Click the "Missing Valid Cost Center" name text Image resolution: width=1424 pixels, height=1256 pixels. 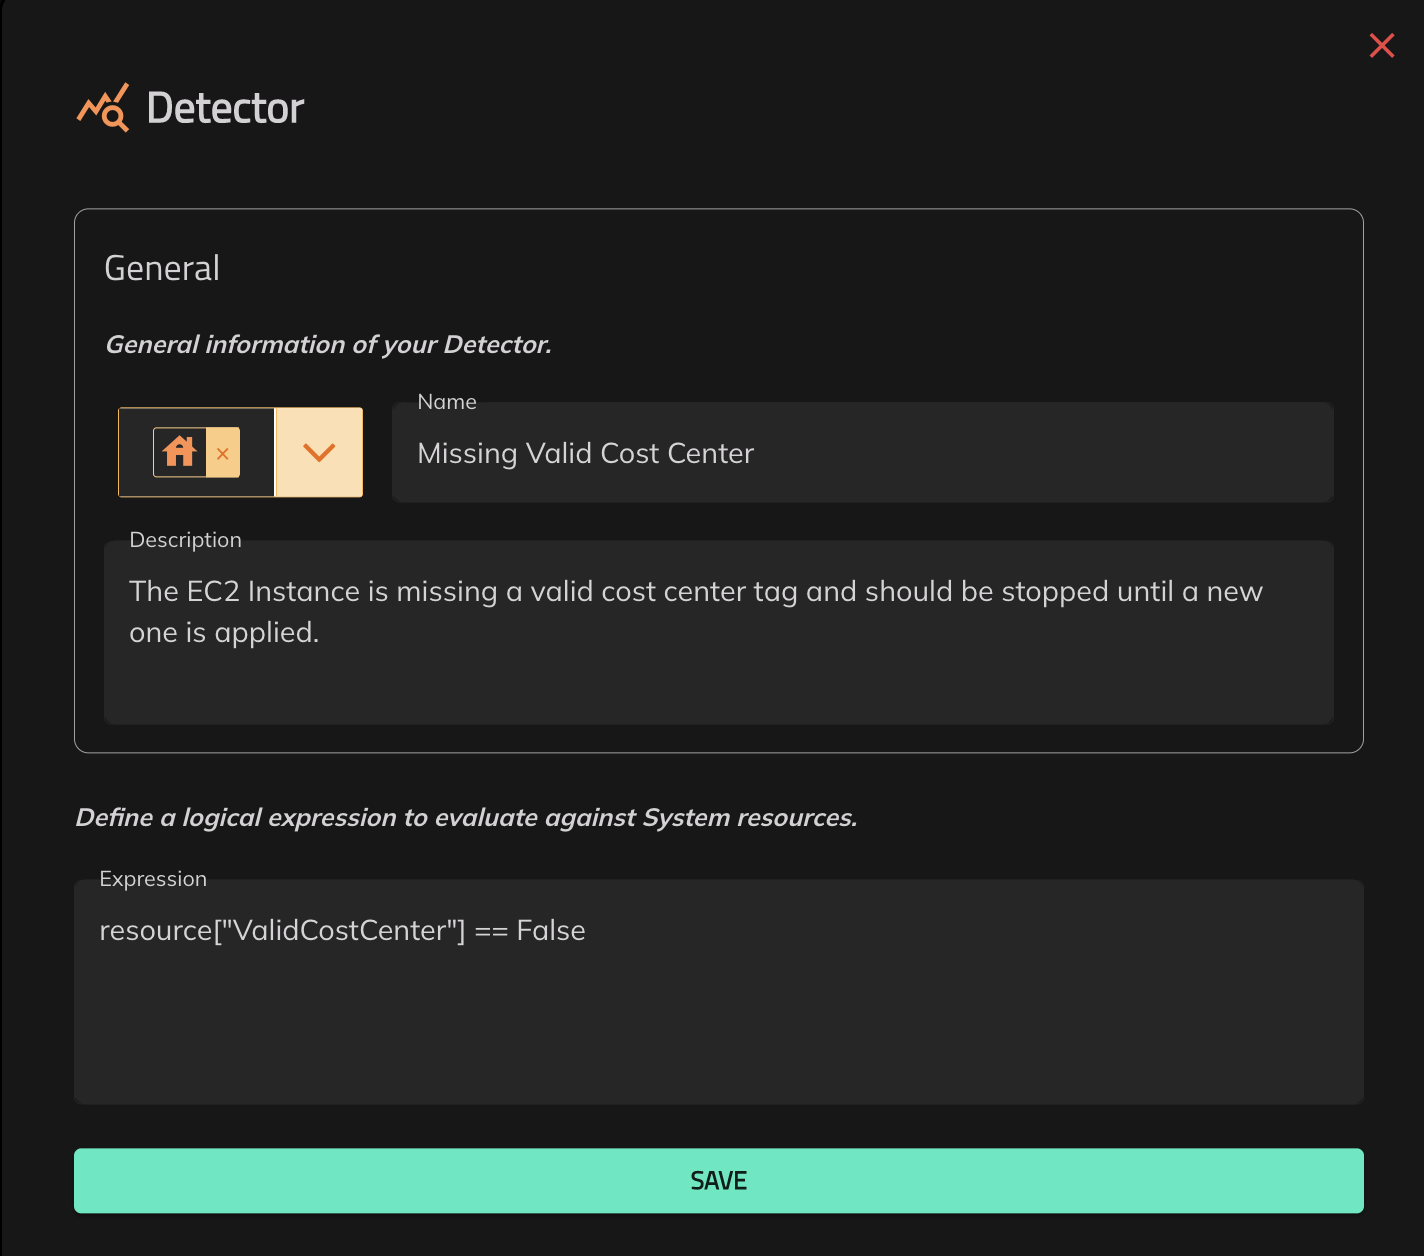pyautogui.click(x=585, y=454)
